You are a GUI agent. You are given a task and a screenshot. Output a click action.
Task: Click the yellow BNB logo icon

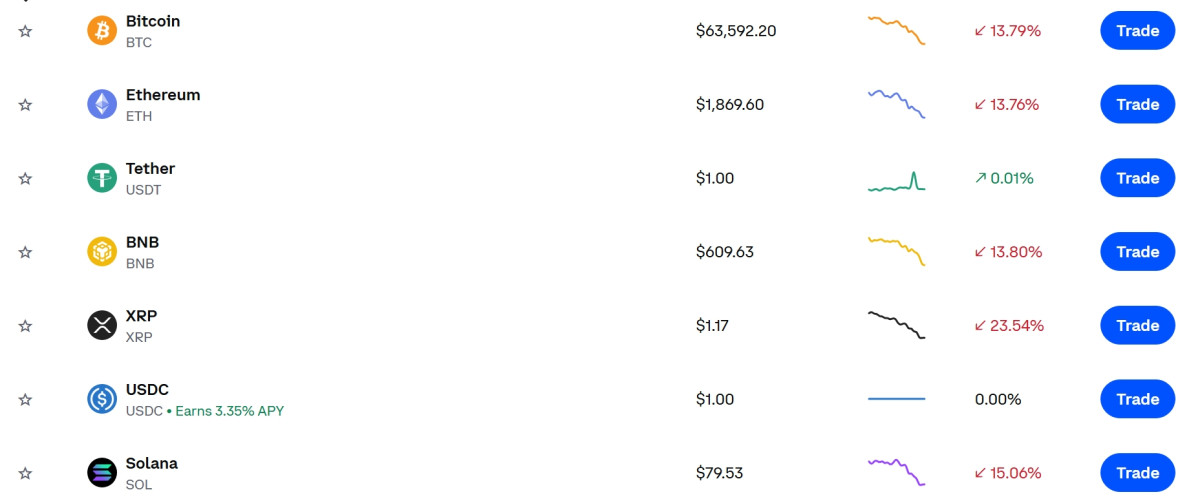coord(102,252)
